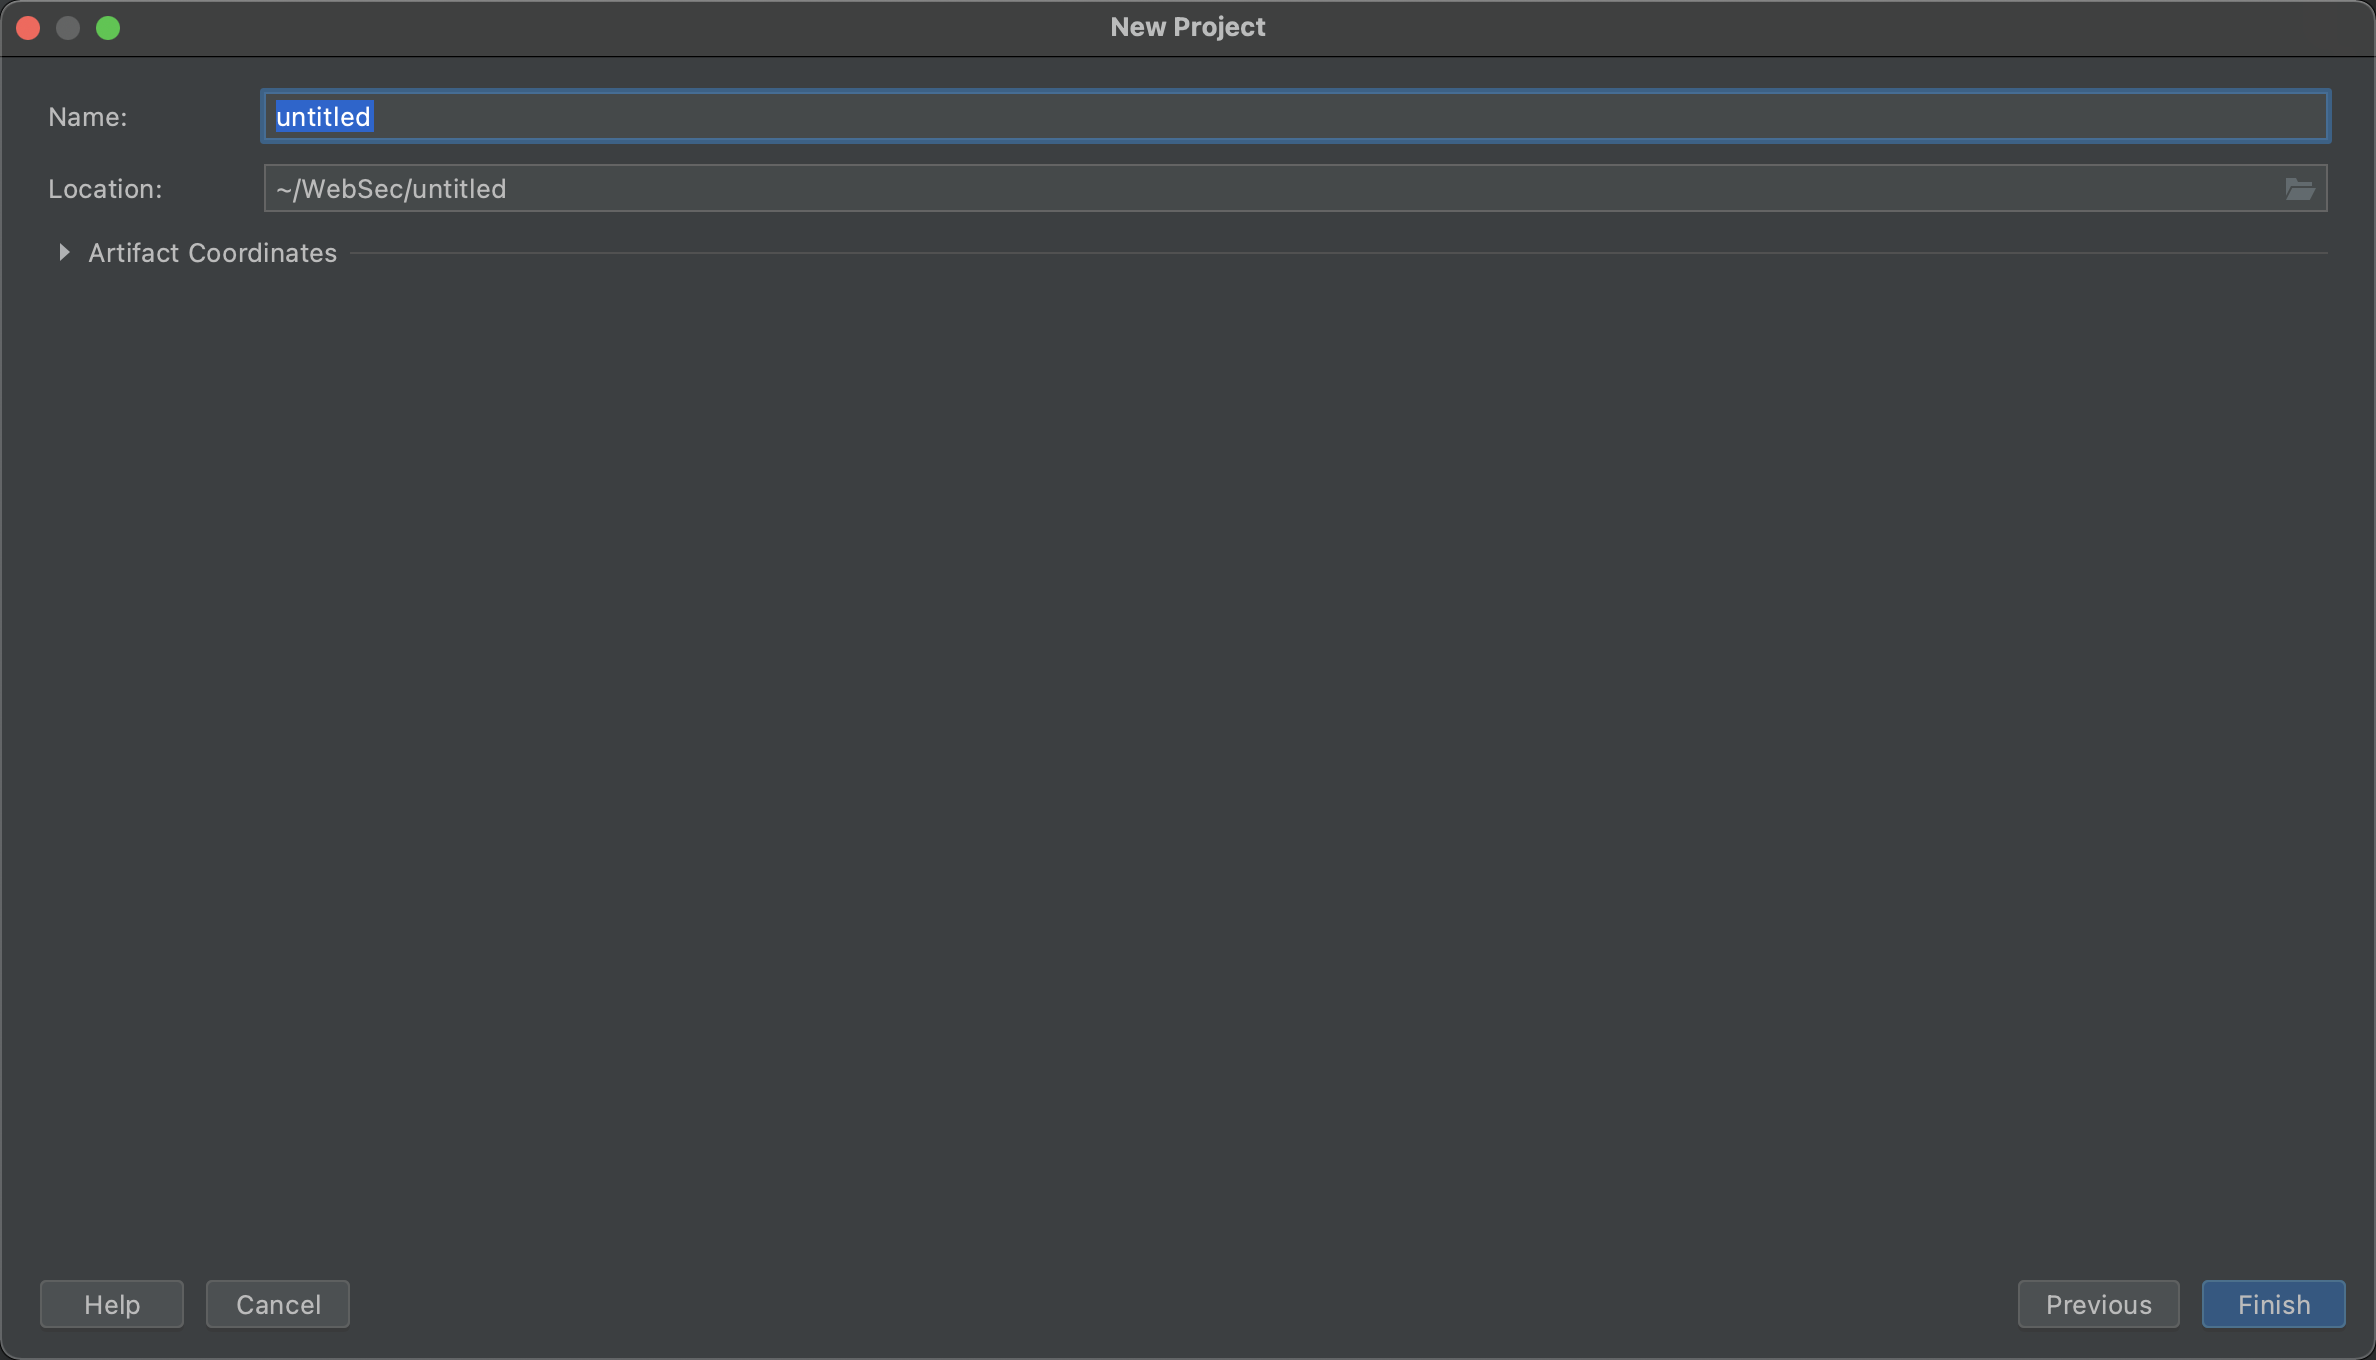Click the 'Name:' field label

point(88,117)
